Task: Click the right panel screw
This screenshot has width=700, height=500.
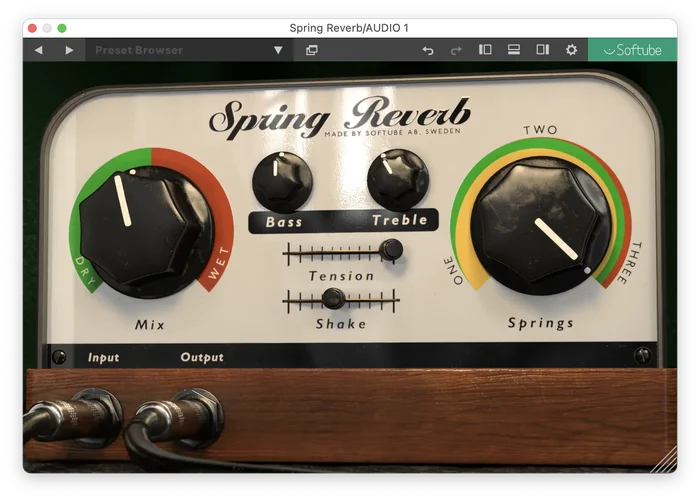Action: tap(642, 355)
